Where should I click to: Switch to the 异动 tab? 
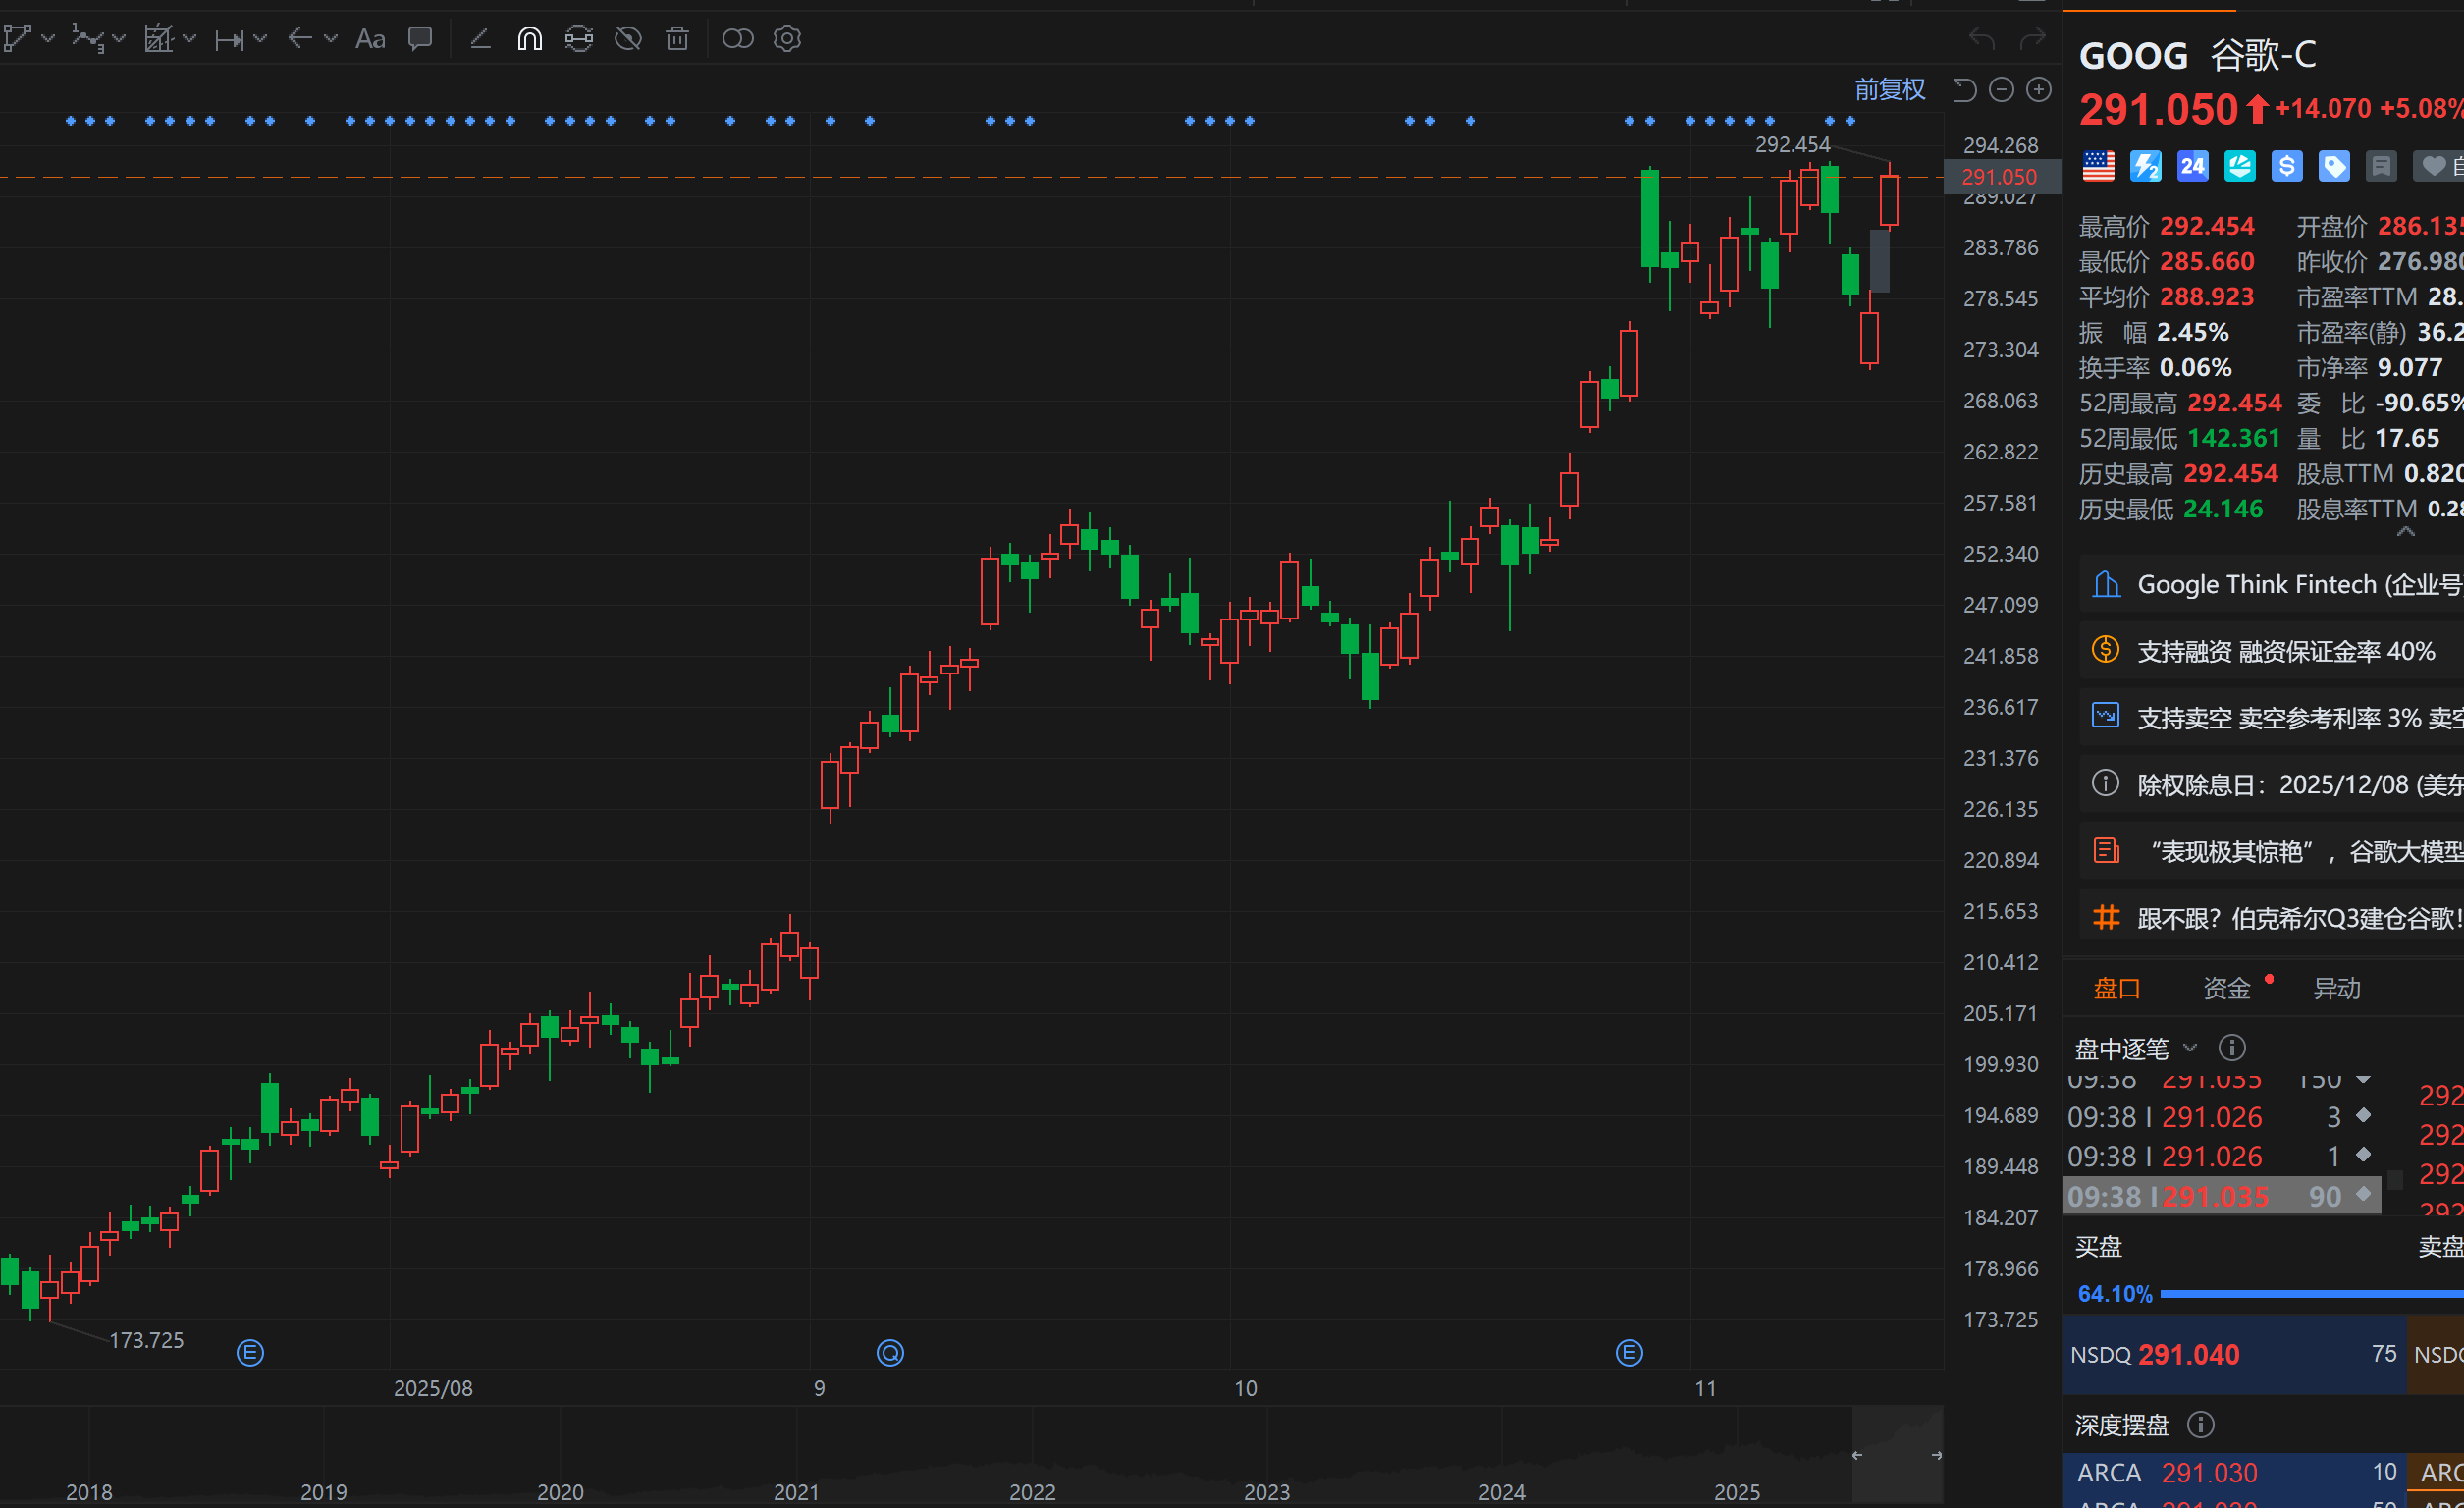(2336, 988)
